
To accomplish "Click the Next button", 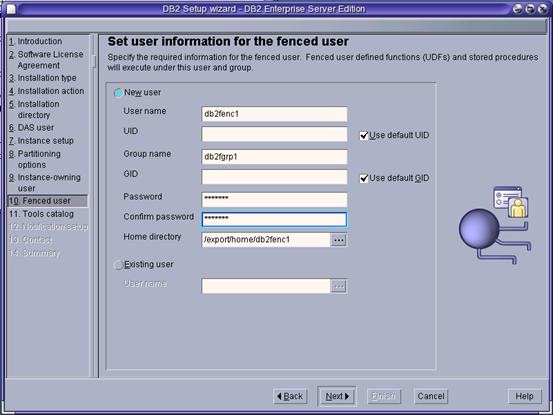I will (x=337, y=396).
